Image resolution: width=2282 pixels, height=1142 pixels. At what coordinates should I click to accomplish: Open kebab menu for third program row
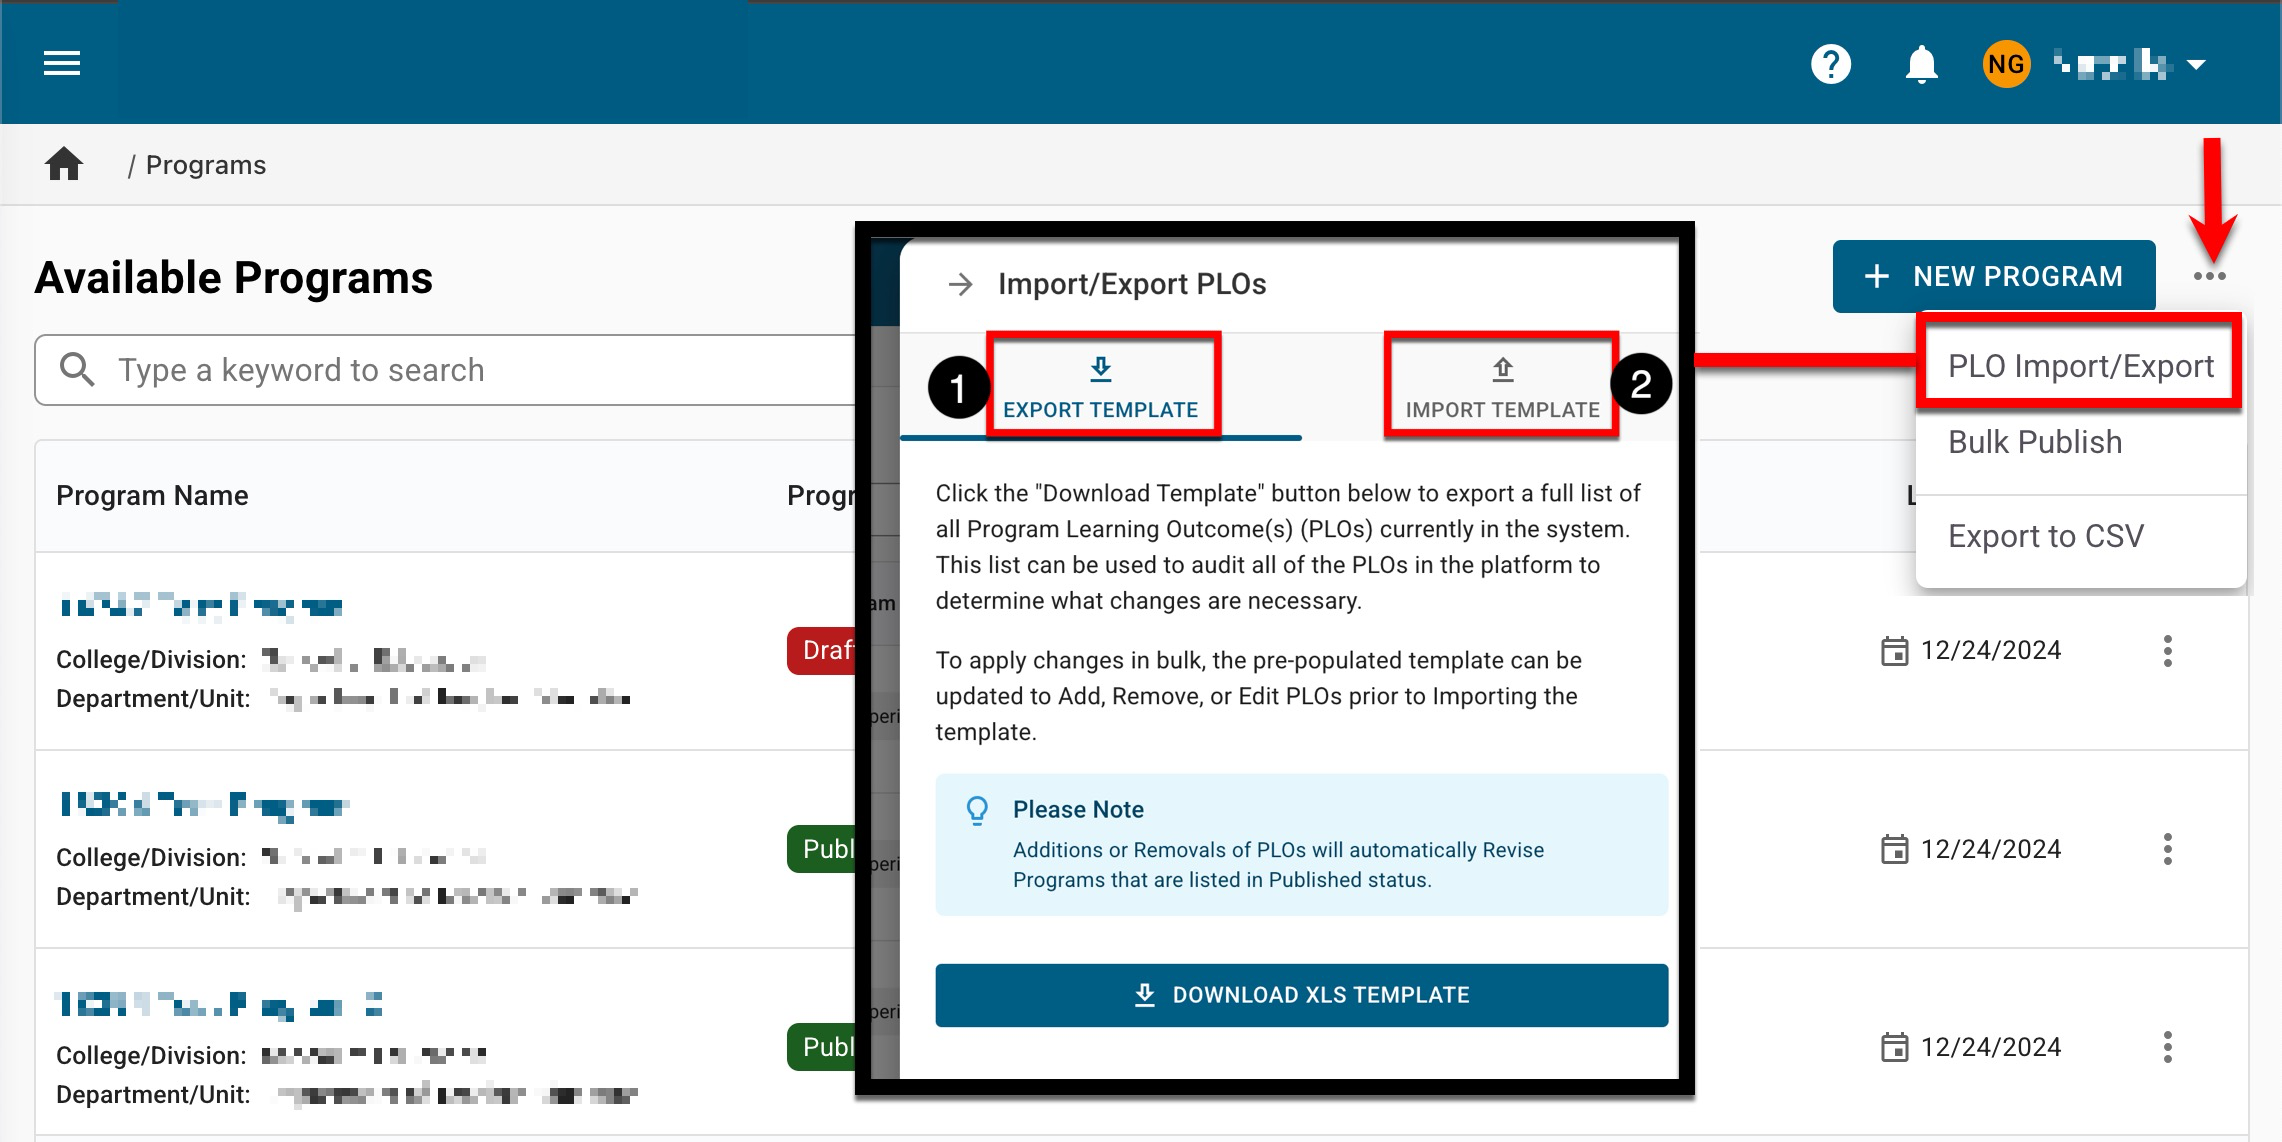(2167, 1047)
